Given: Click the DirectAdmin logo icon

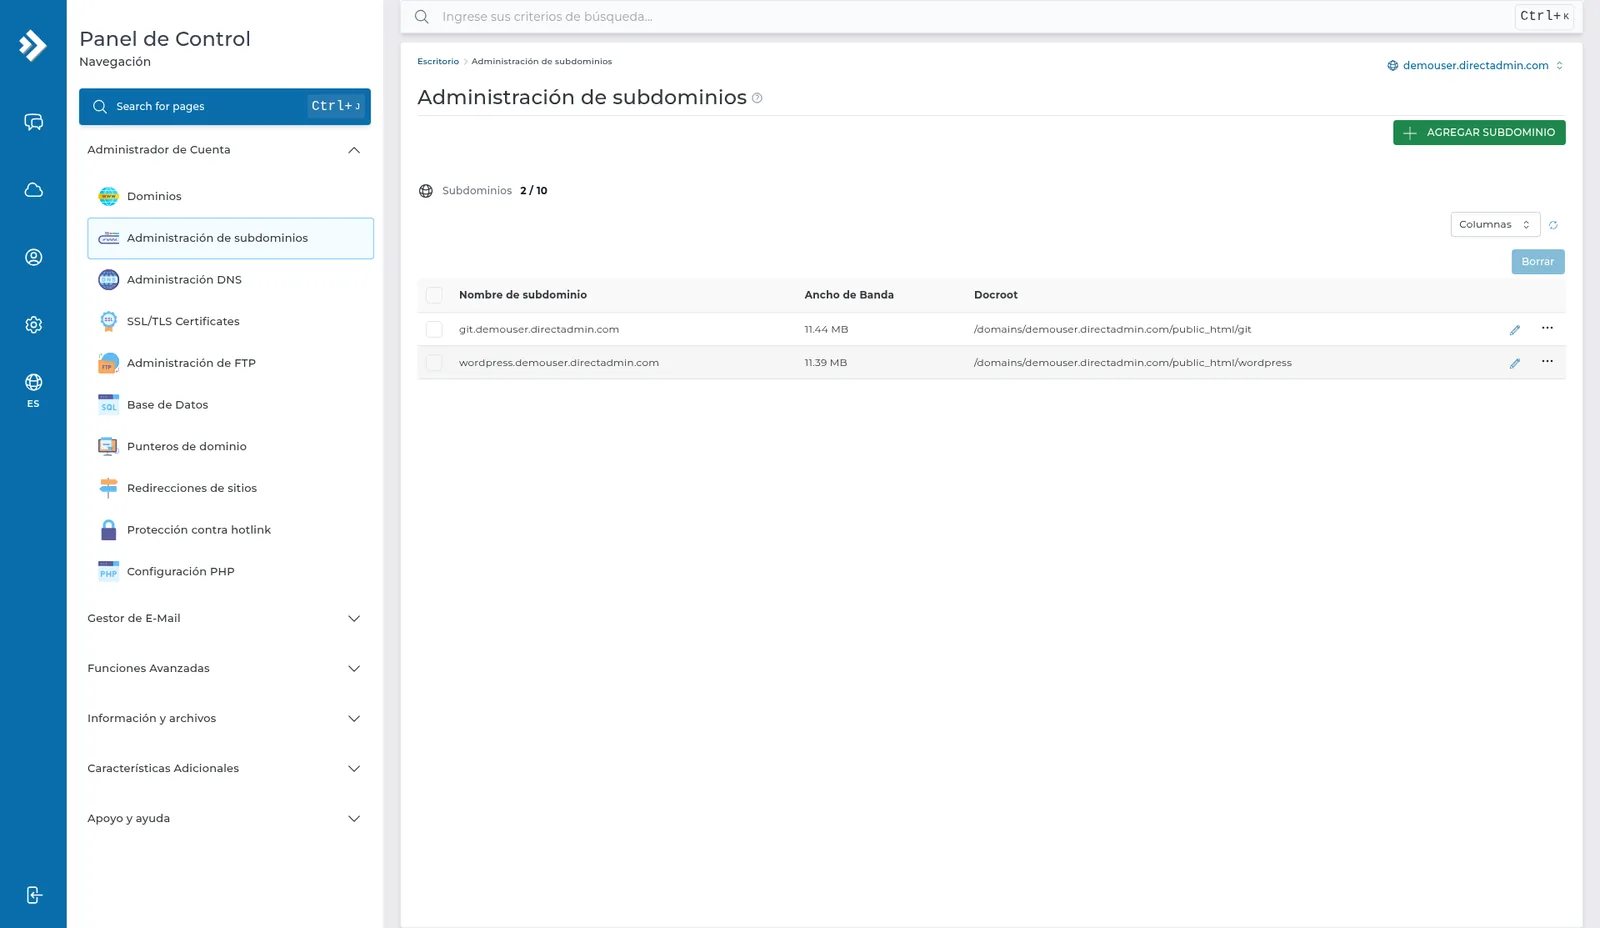Looking at the screenshot, I should point(33,45).
